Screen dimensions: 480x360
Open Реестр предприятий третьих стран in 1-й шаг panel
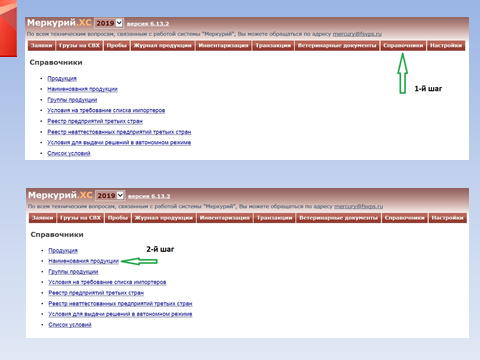click(x=95, y=121)
